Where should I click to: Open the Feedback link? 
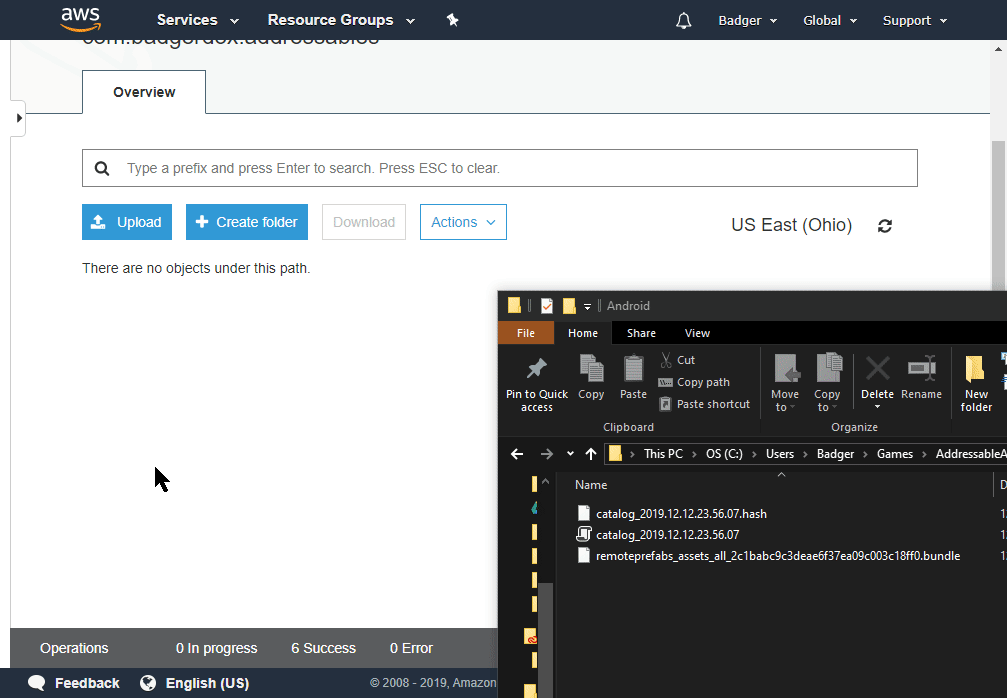click(x=87, y=683)
